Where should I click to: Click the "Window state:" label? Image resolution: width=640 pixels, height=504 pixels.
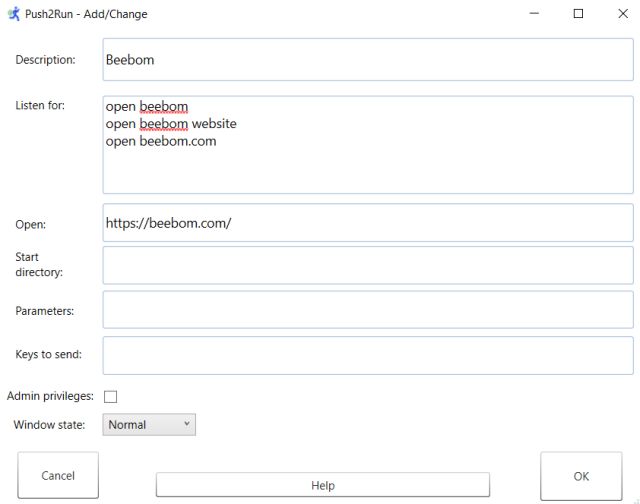coord(49,425)
